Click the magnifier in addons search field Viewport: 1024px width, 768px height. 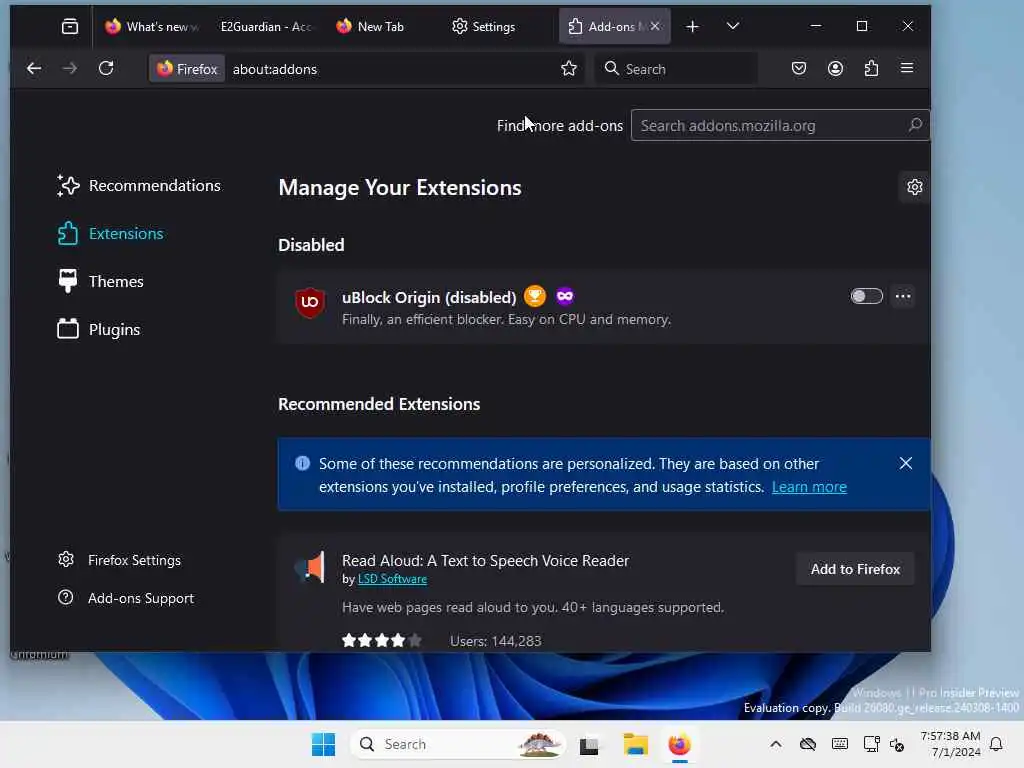[916, 125]
